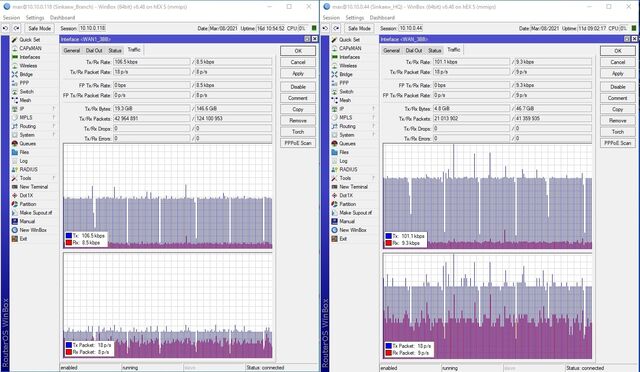
Task: Open CAPsMAN in left WinBox window
Action: 27,48
